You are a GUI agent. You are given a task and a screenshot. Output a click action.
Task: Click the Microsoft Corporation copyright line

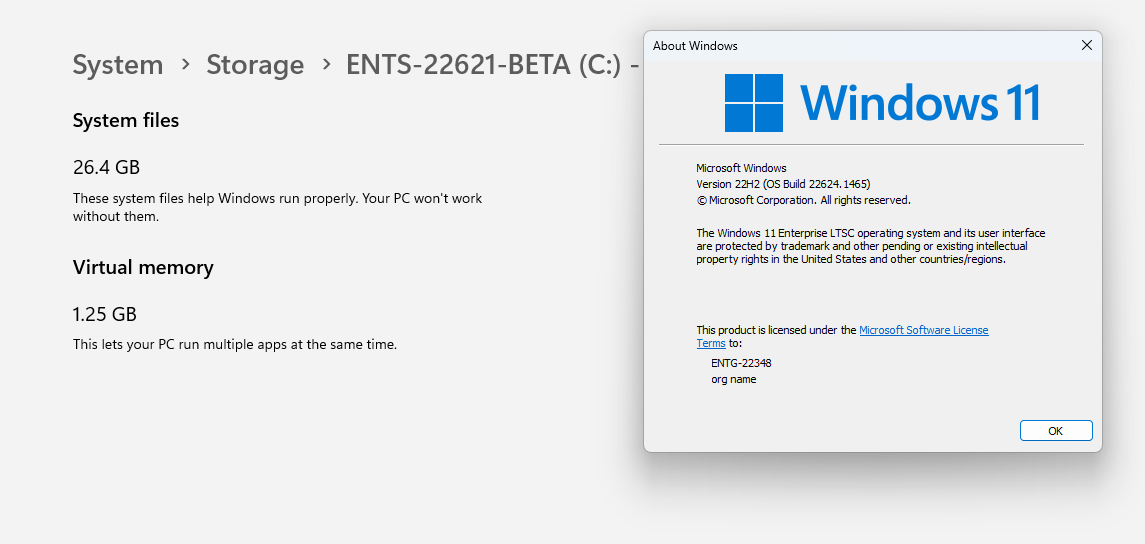pyautogui.click(x=803, y=200)
